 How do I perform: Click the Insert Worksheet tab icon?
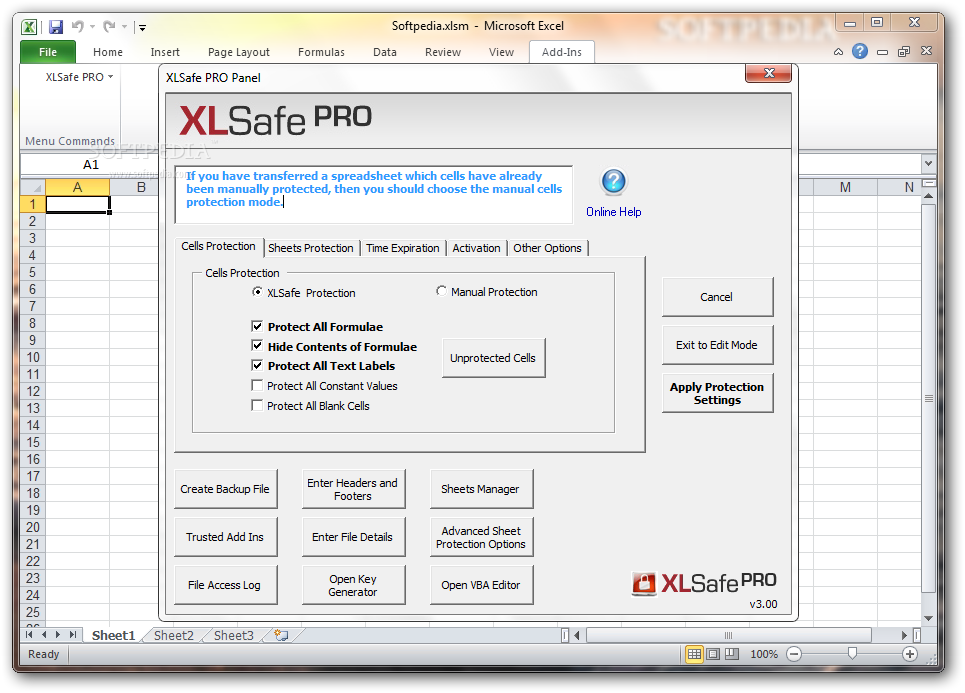(281, 635)
